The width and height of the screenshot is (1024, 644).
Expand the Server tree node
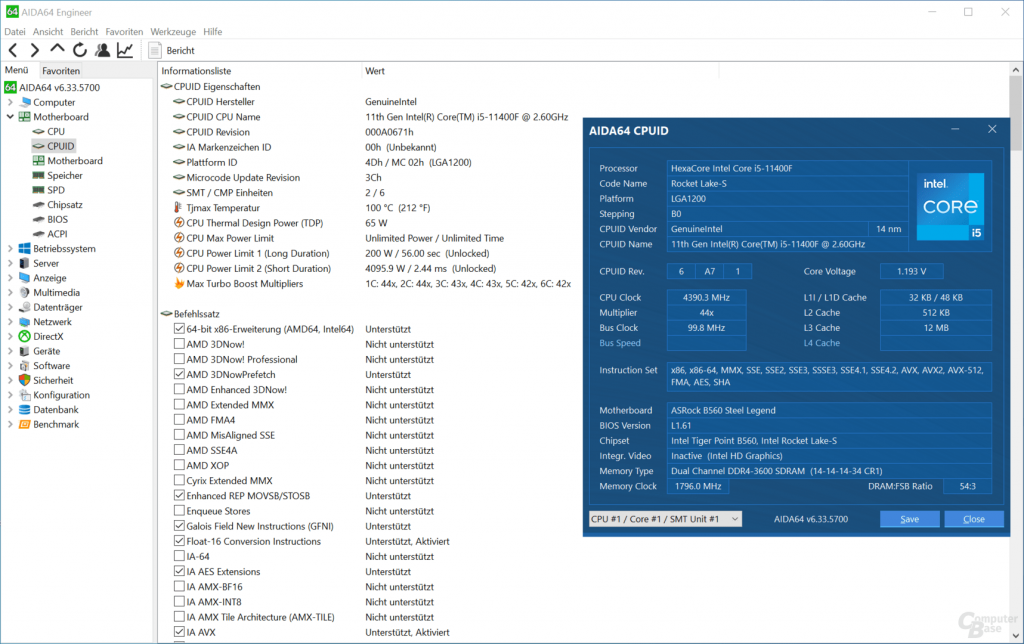pyautogui.click(x=10, y=263)
